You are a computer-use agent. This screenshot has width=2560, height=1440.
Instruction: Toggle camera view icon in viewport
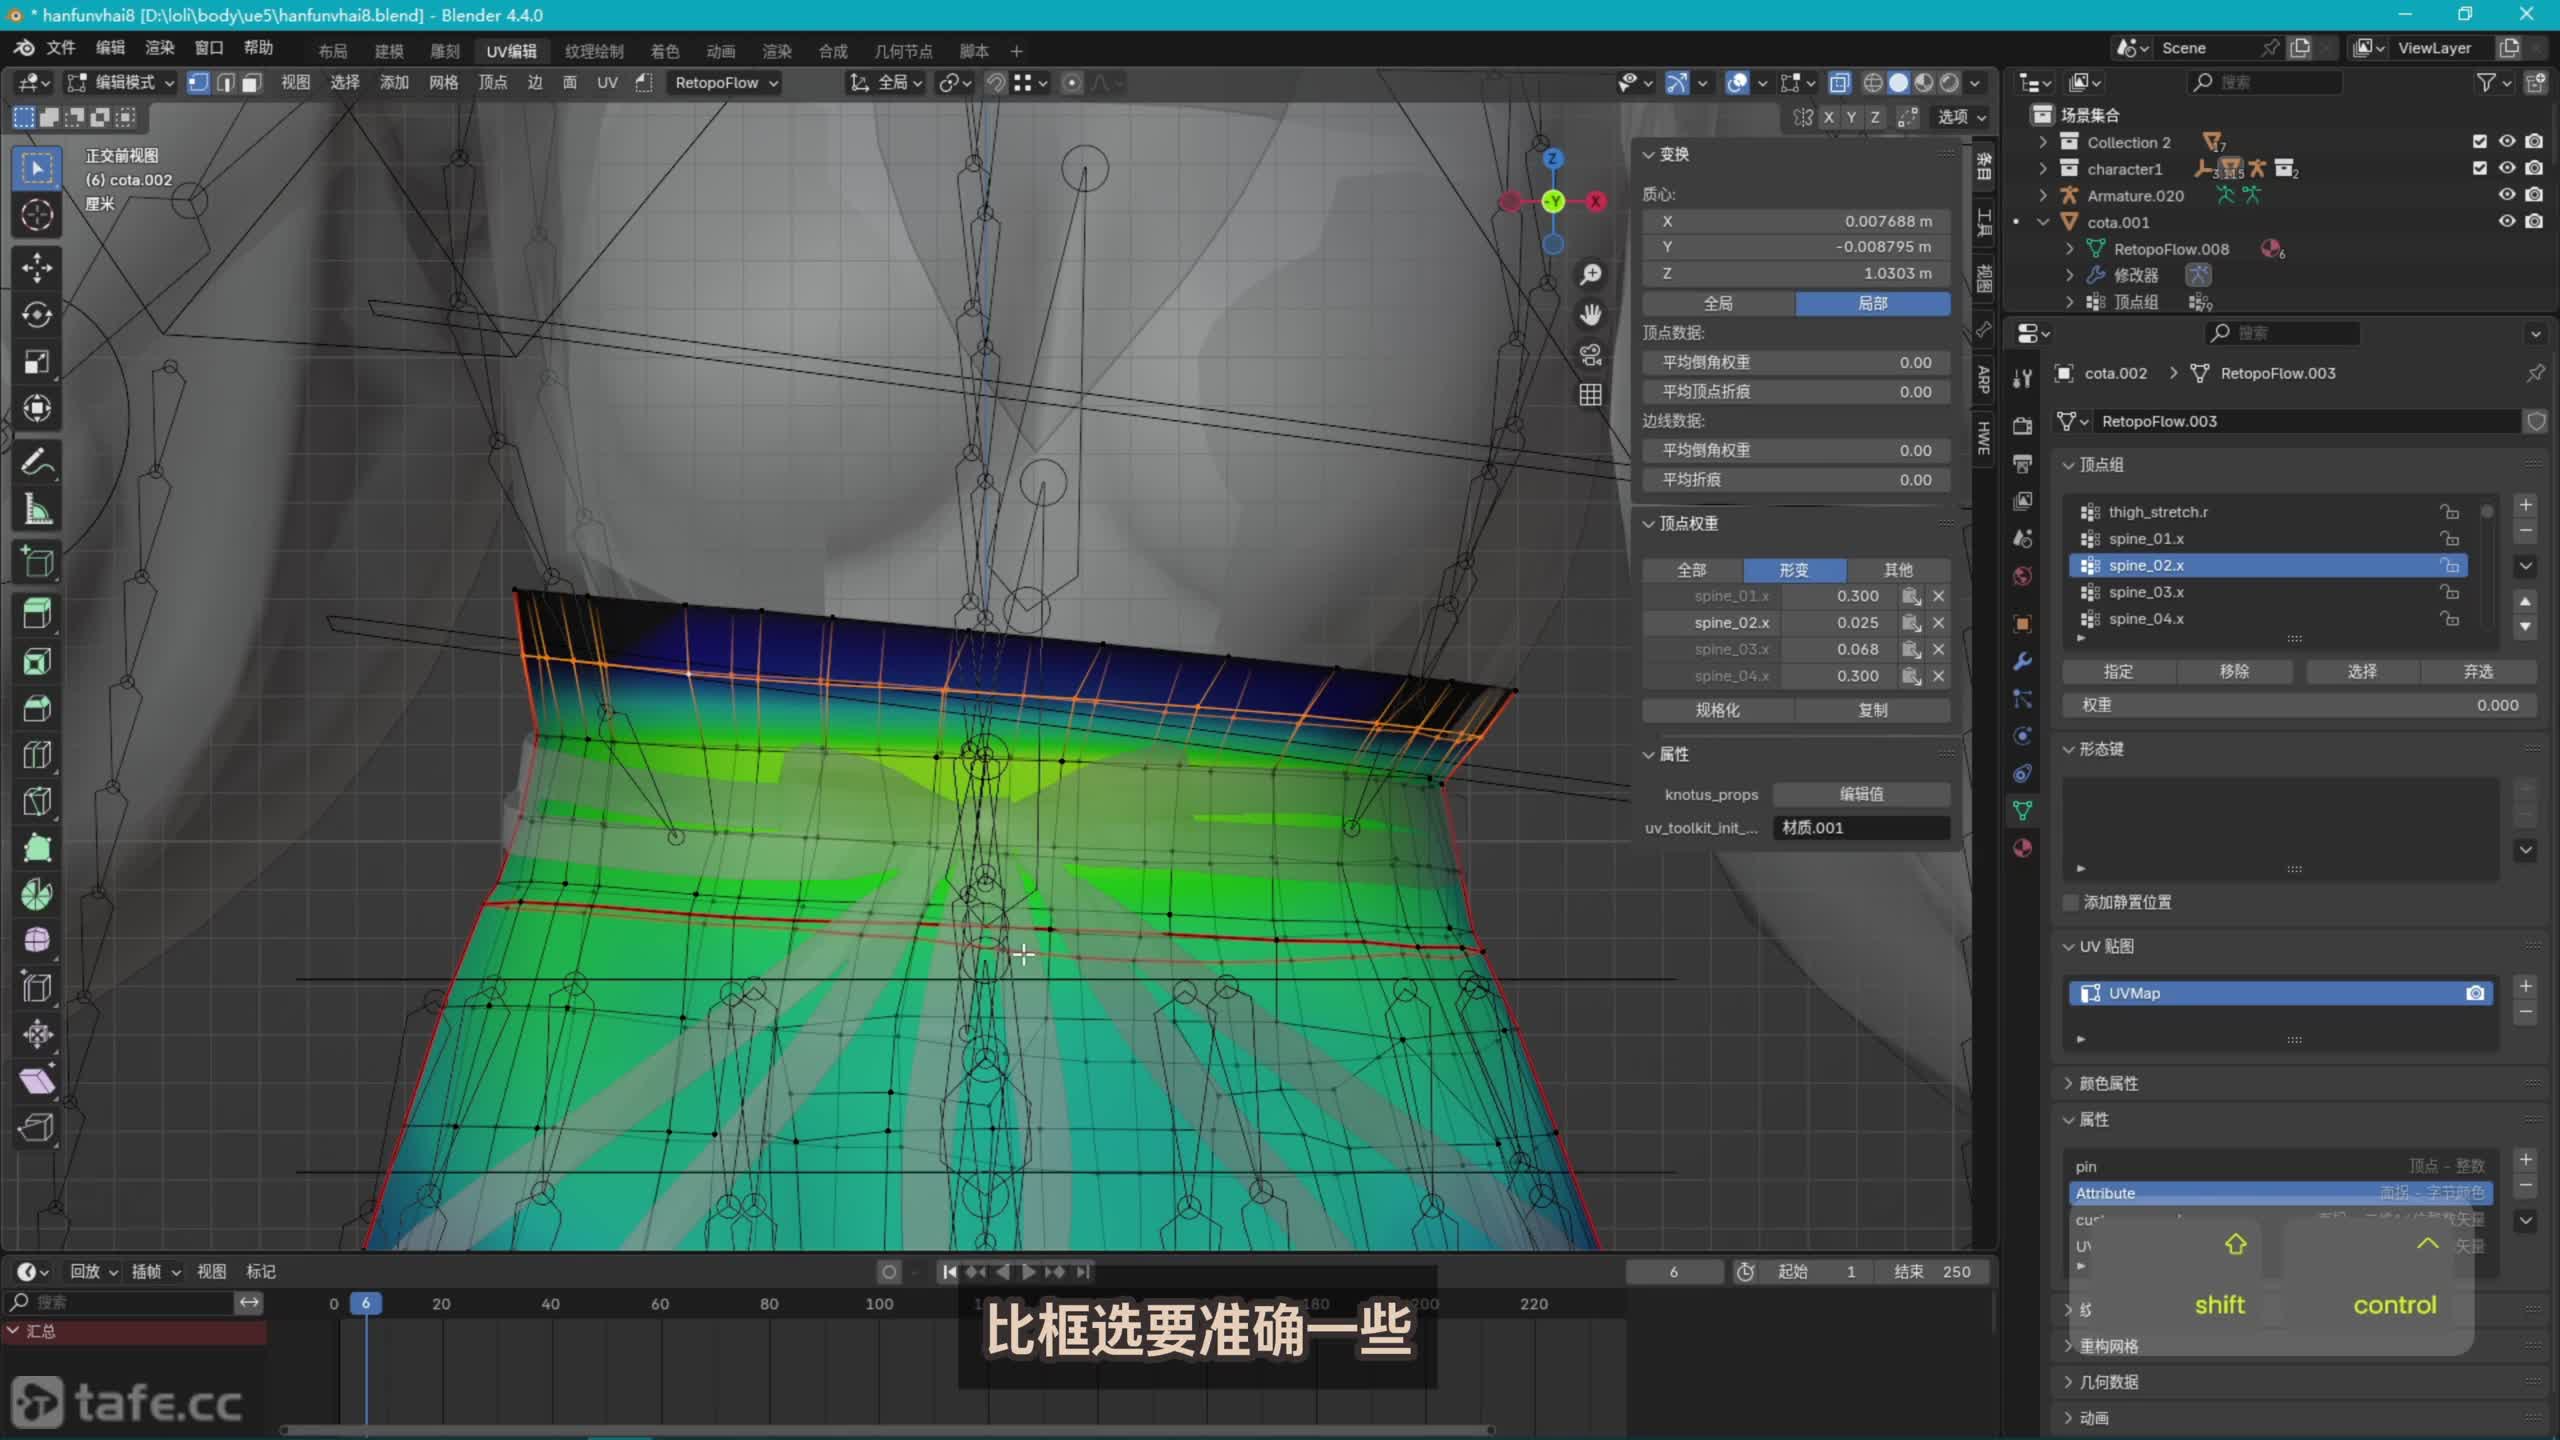[1590, 355]
